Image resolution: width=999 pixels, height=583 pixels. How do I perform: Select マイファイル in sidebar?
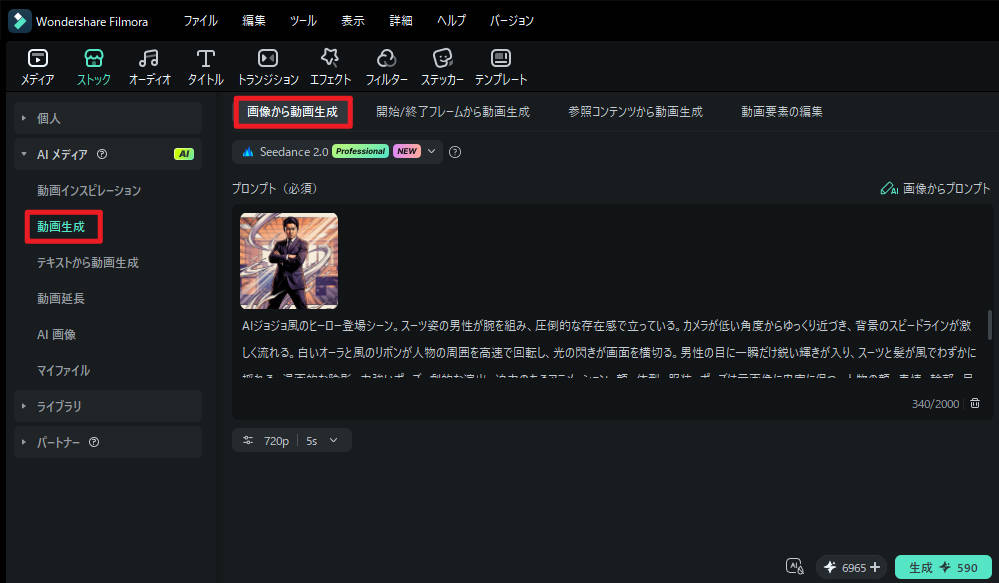63,370
